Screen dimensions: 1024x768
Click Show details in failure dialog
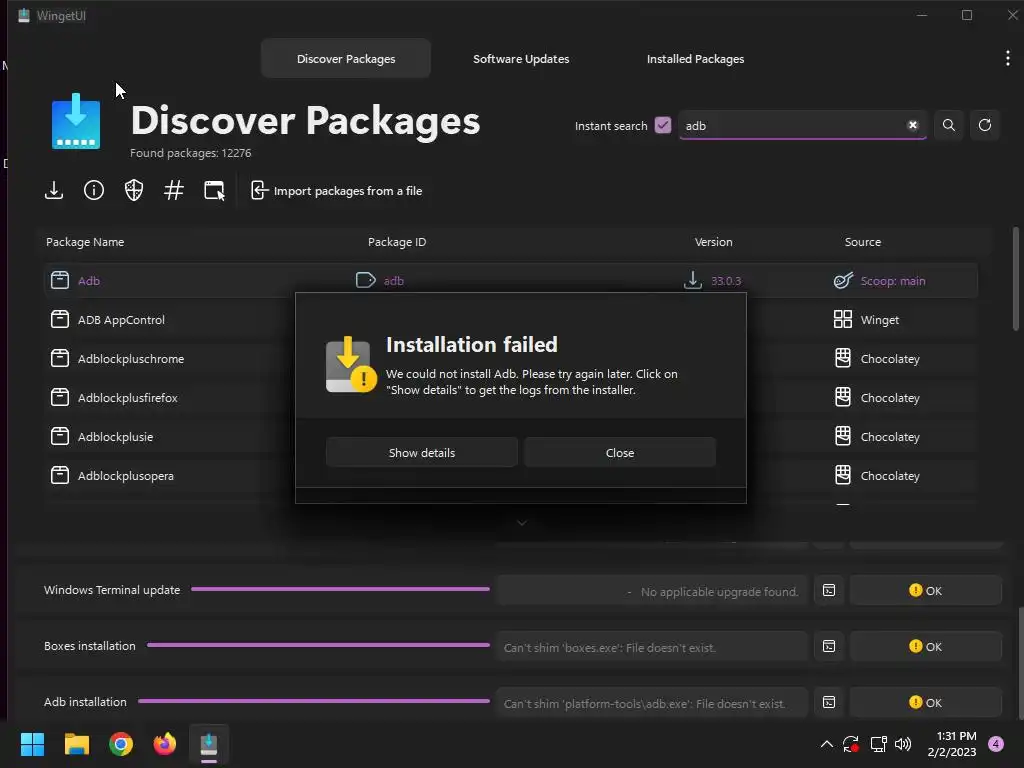422,453
